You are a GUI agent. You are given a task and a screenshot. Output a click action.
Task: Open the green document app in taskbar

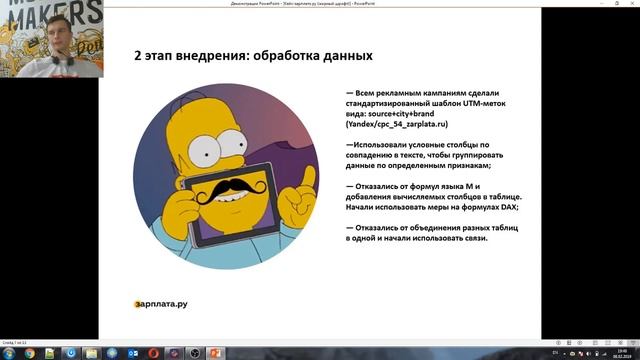(x=50, y=353)
